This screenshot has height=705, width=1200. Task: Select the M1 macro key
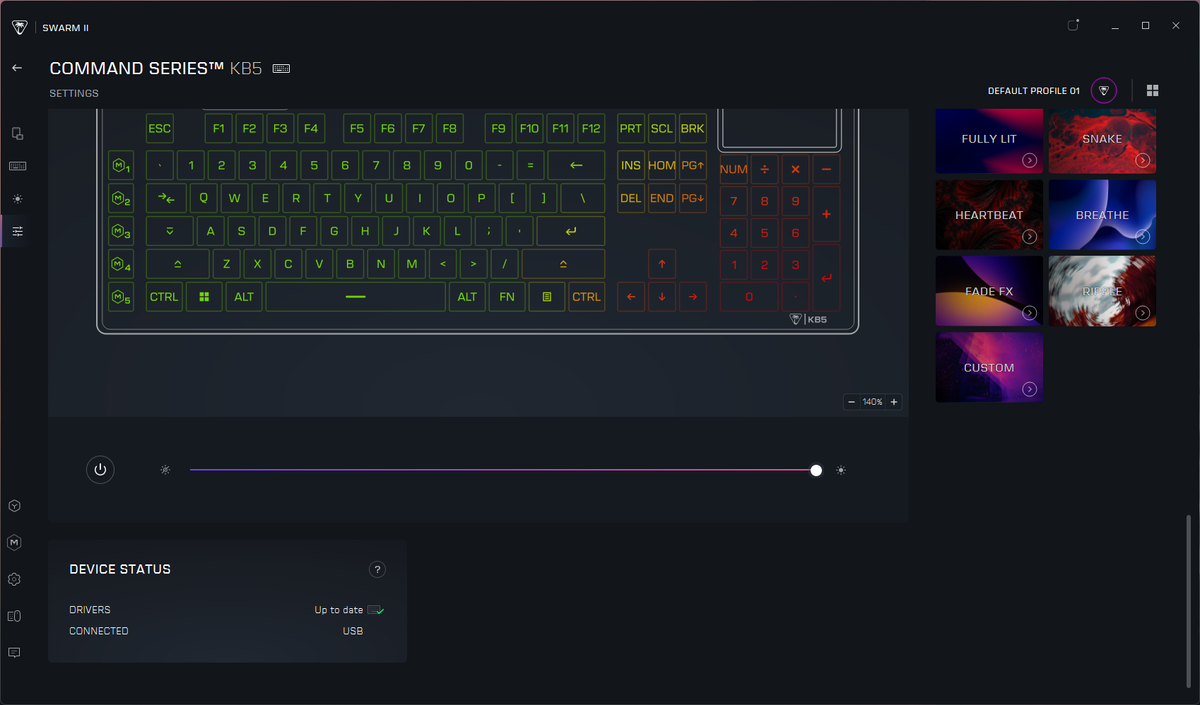(x=121, y=165)
